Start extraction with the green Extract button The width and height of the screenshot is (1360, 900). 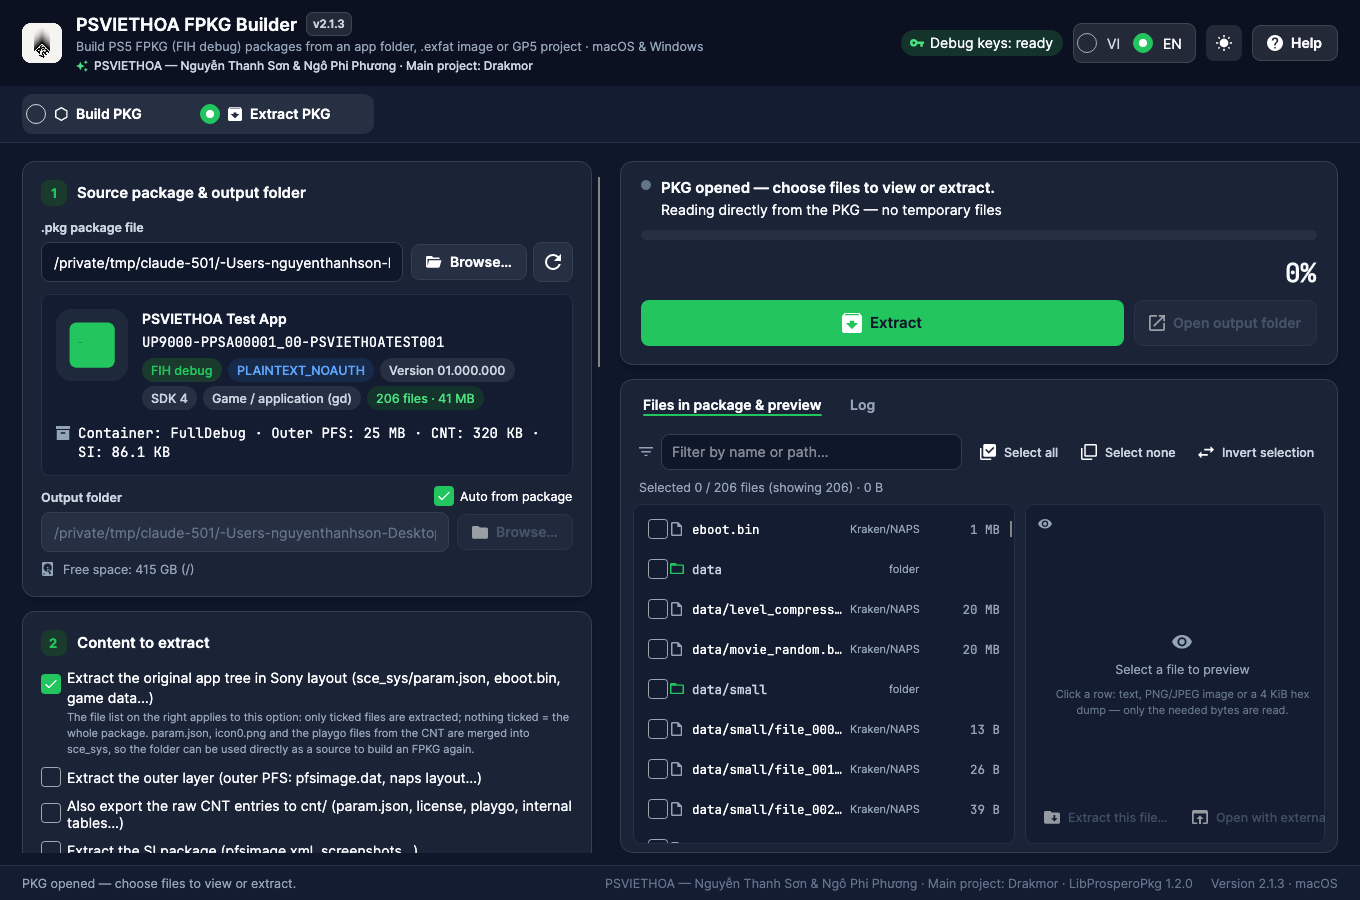pyautogui.click(x=882, y=323)
